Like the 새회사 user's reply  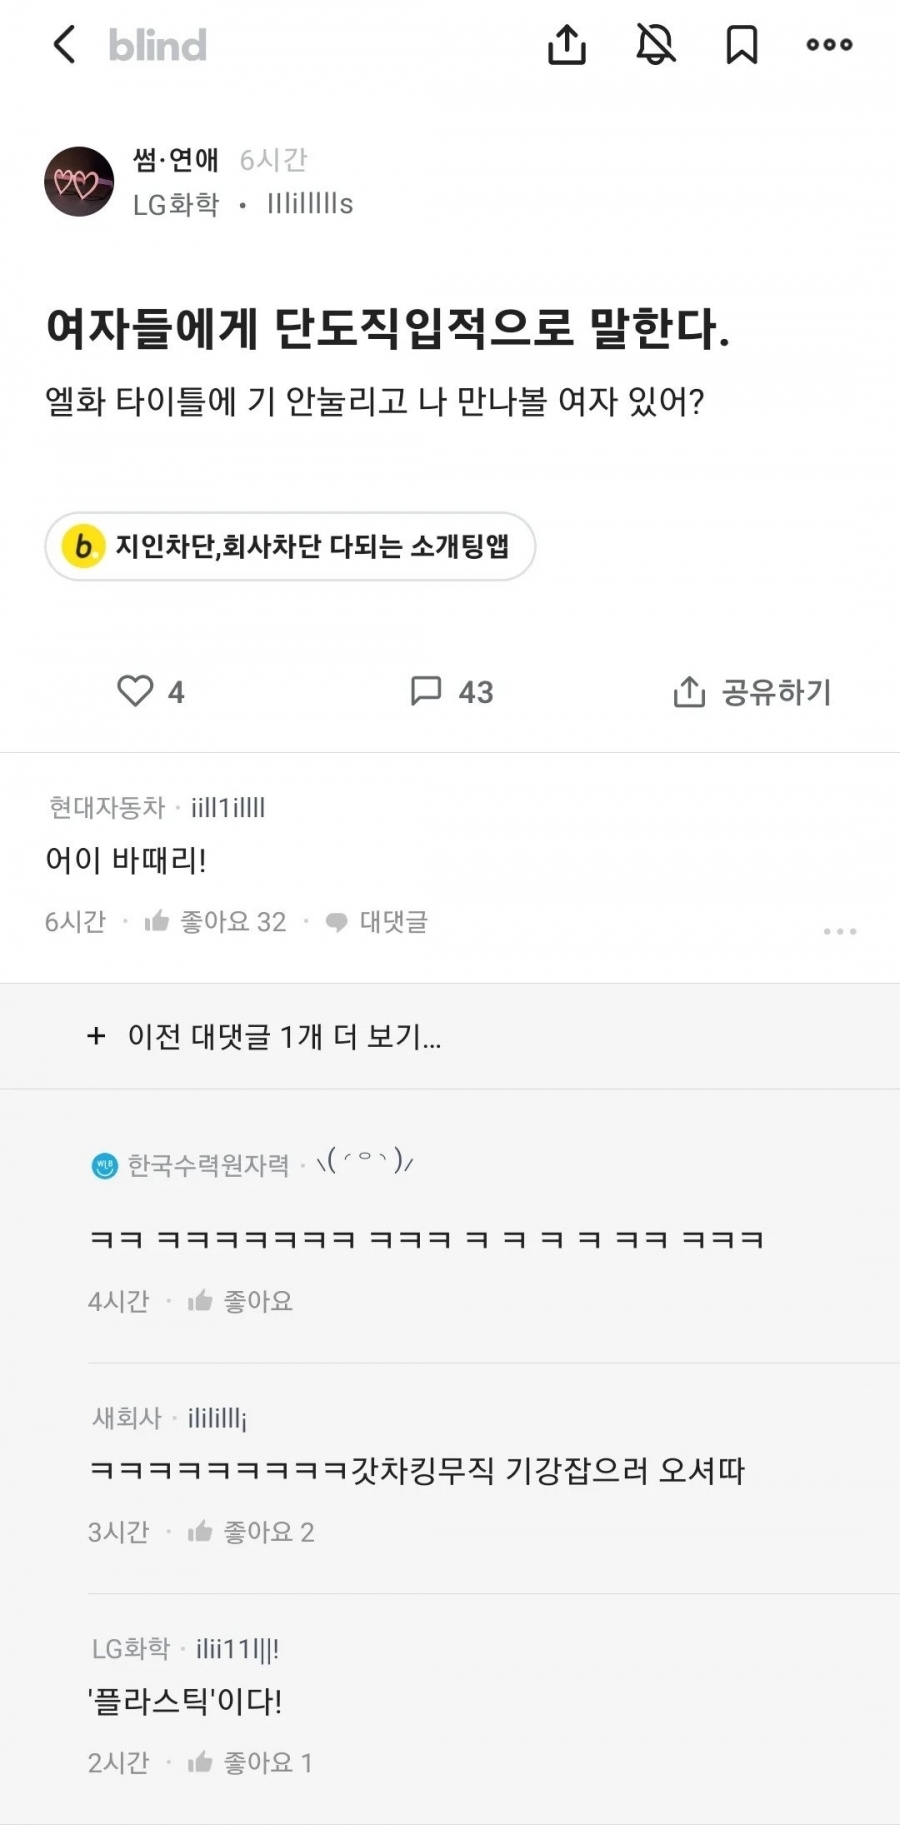[251, 1532]
